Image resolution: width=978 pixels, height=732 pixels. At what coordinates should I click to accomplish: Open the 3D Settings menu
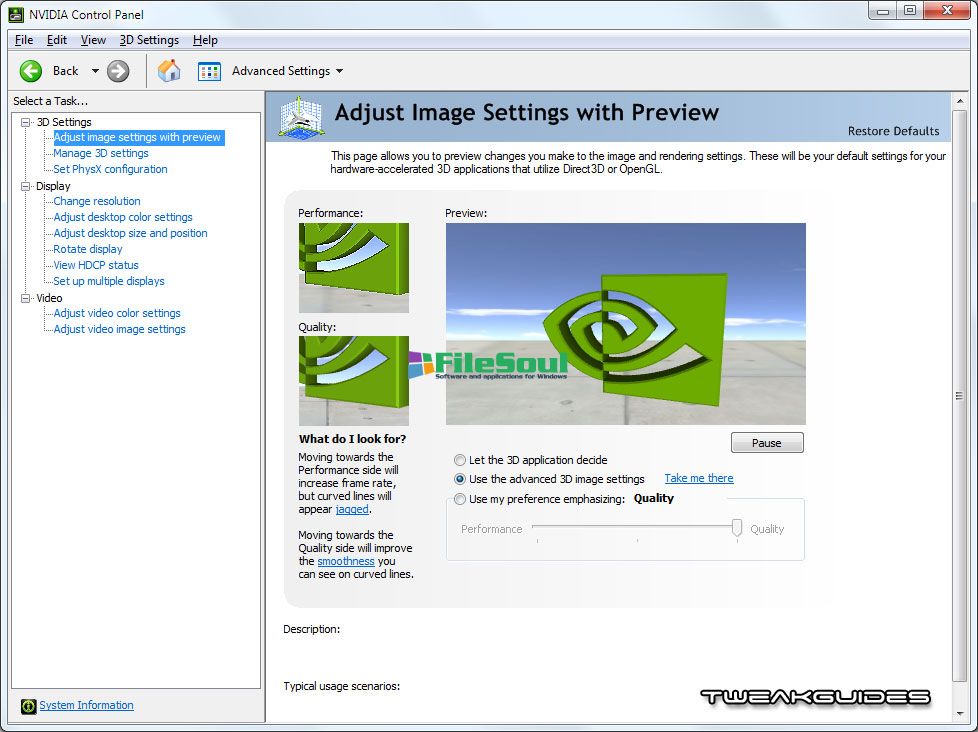(149, 40)
